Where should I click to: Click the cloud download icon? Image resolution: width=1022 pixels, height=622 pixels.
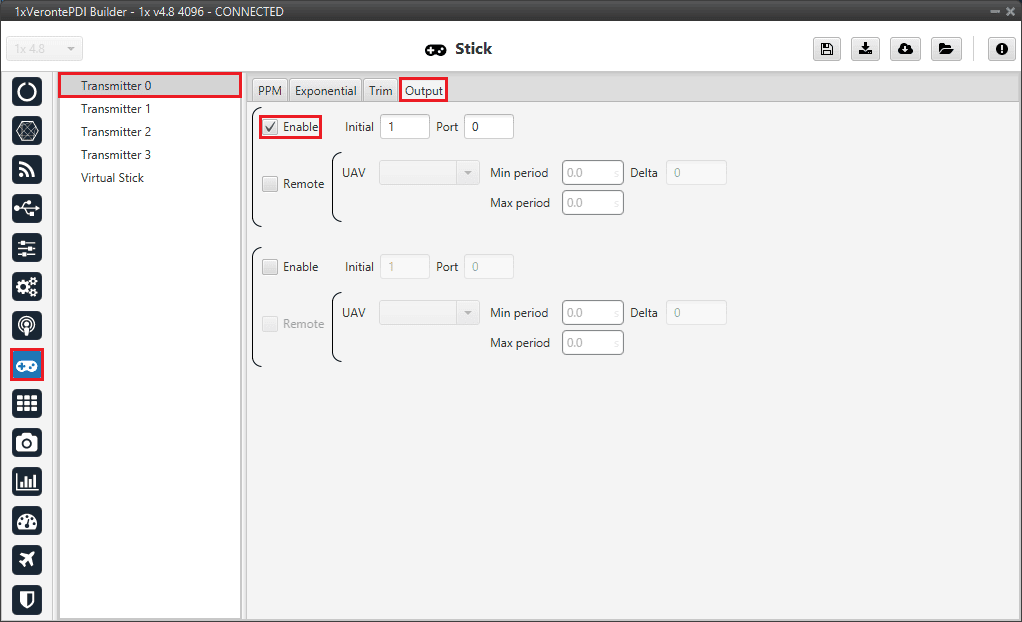(x=905, y=49)
